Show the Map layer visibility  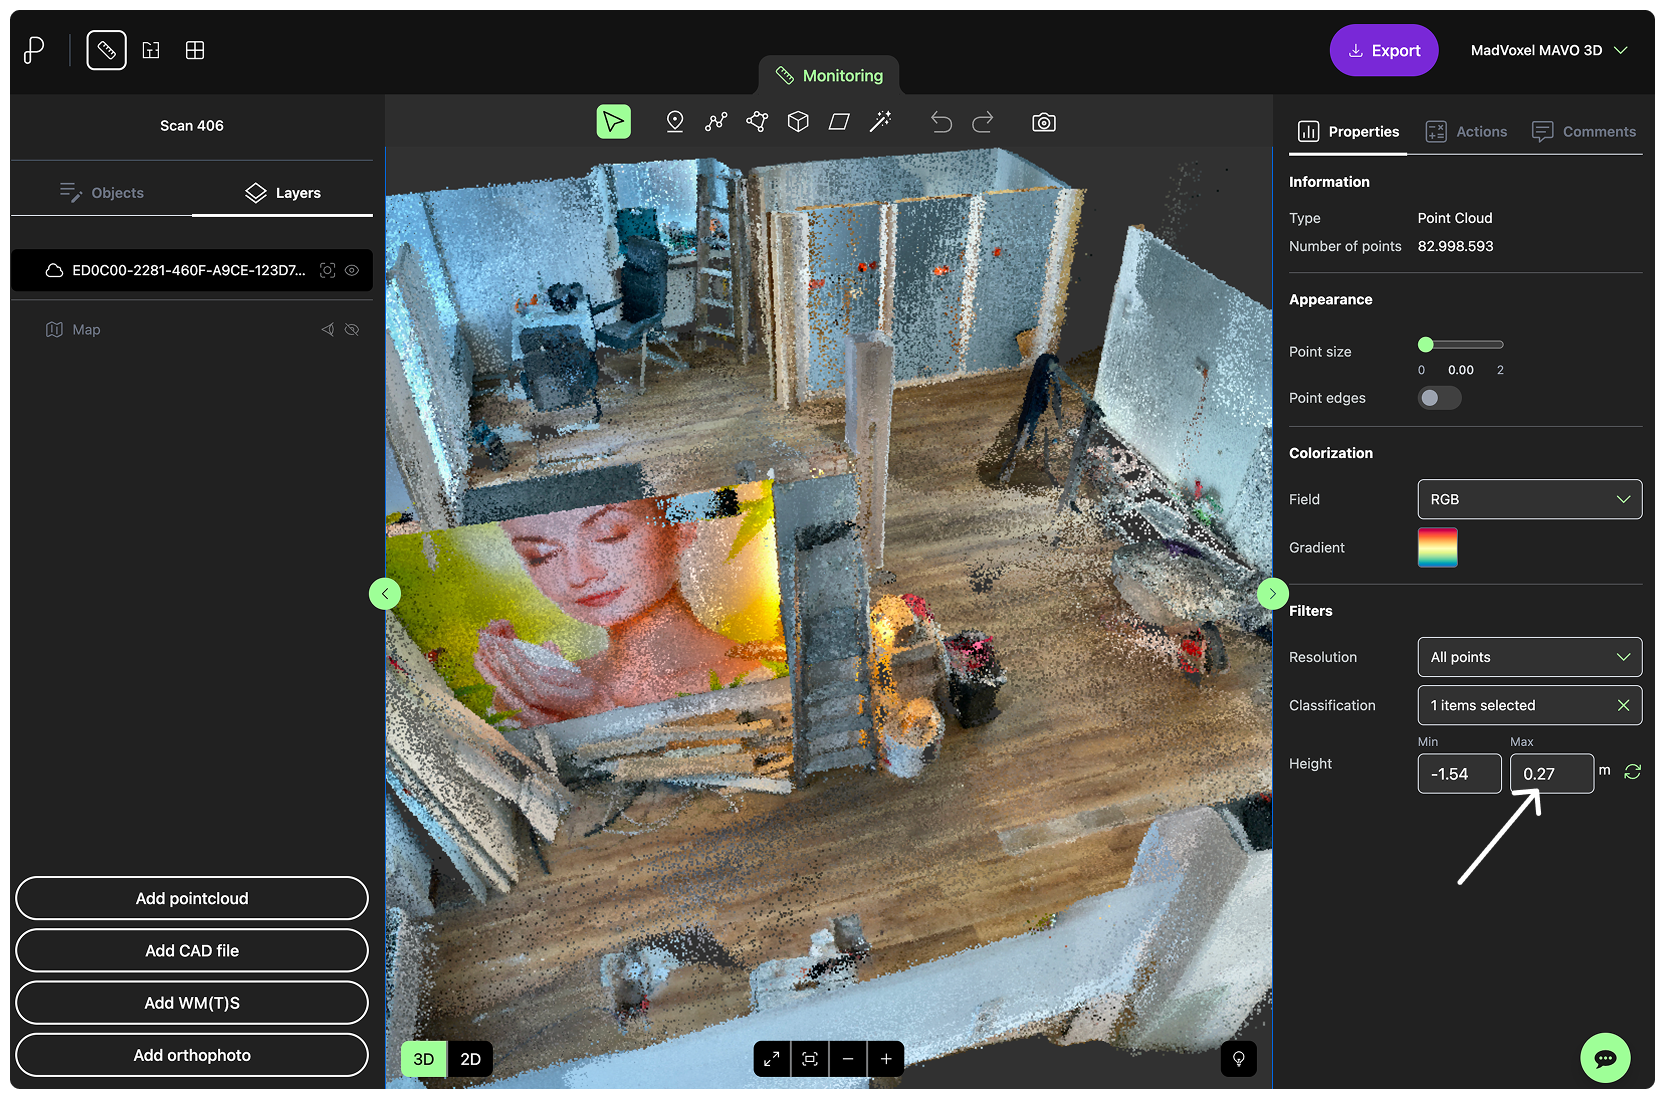352,330
